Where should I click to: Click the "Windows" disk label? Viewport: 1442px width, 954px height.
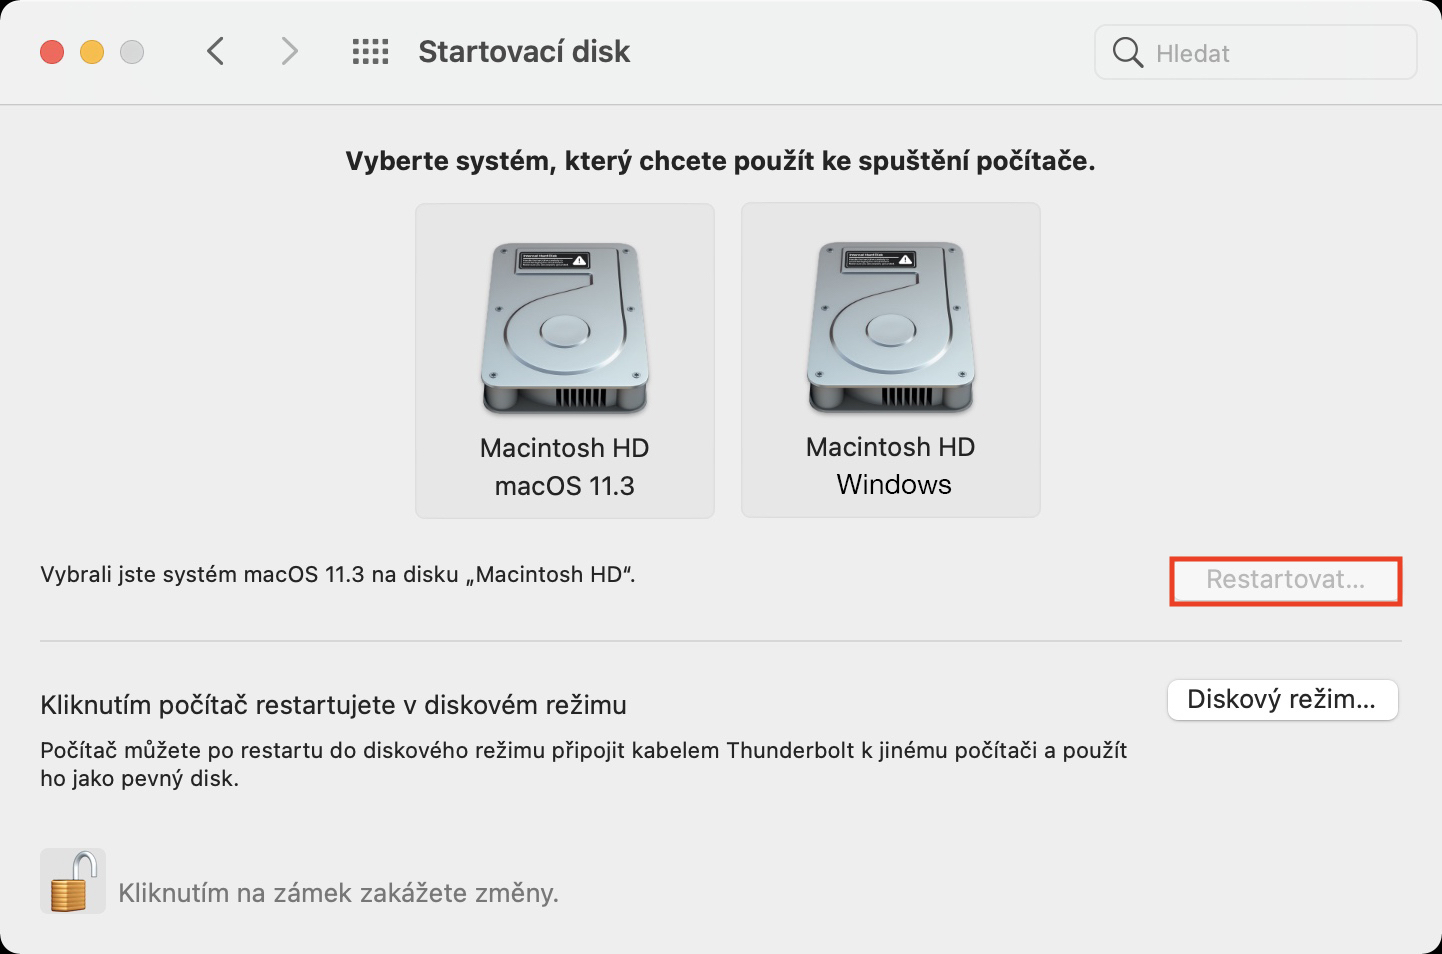click(894, 485)
